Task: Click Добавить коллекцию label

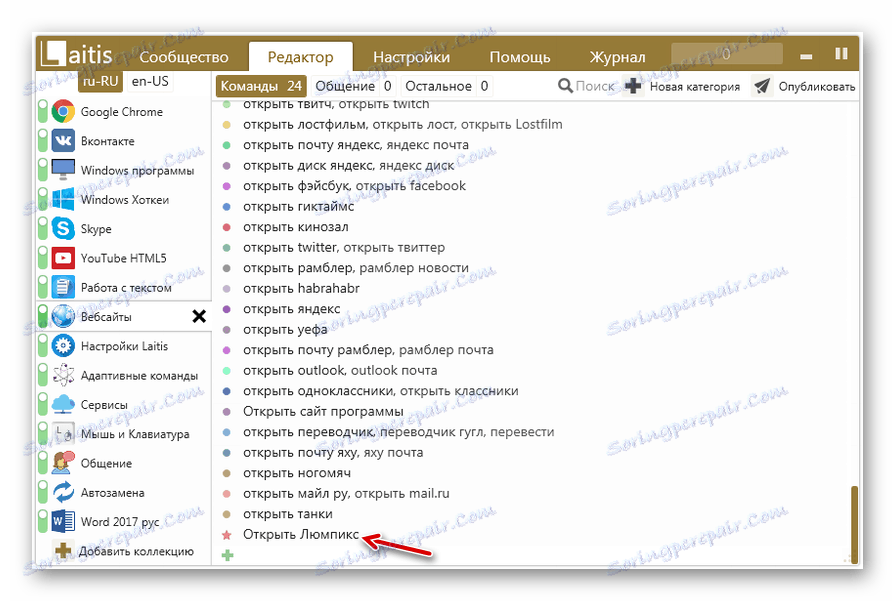Action: (136, 551)
